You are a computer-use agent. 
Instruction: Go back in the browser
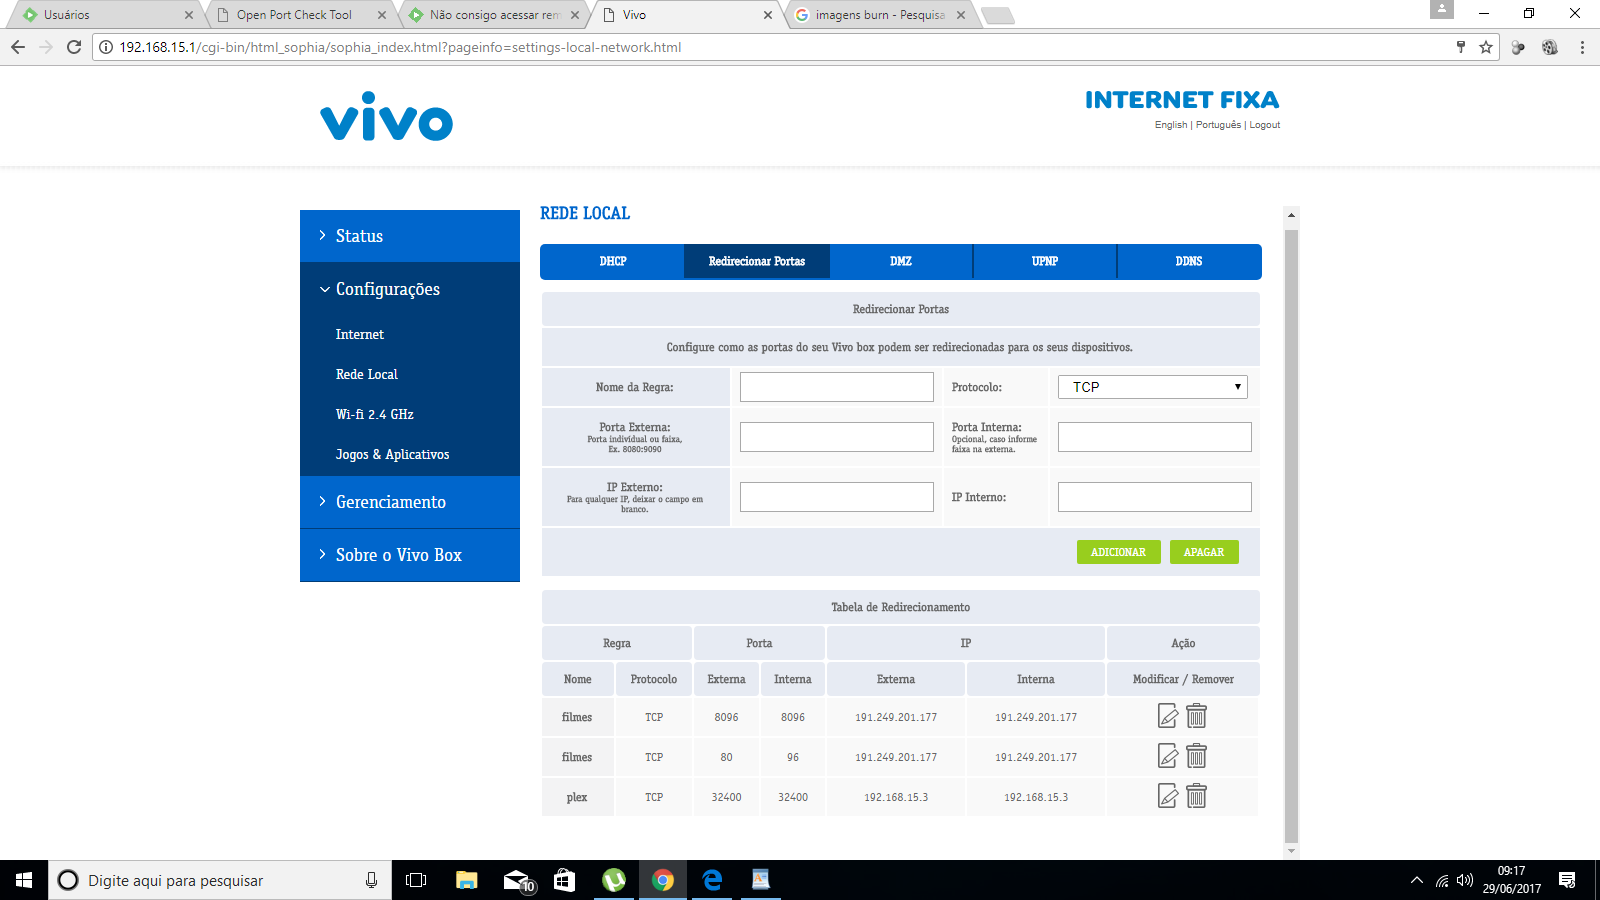(x=18, y=47)
